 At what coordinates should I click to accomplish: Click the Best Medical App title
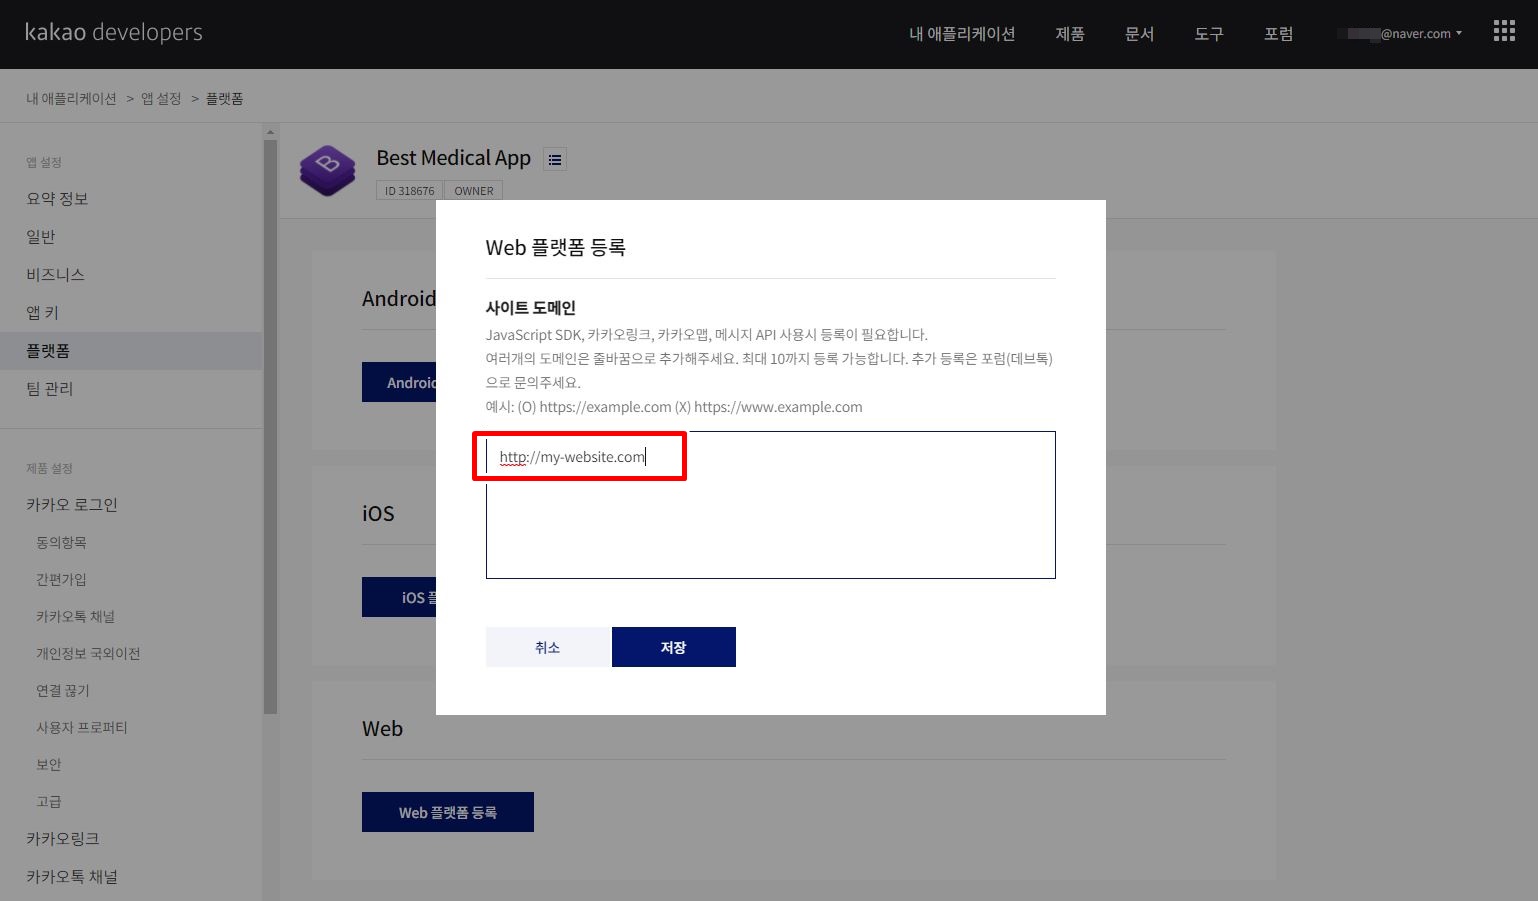tap(453, 158)
